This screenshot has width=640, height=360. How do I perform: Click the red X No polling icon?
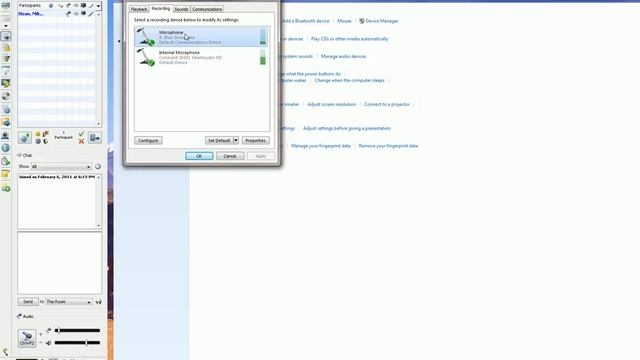81,141
